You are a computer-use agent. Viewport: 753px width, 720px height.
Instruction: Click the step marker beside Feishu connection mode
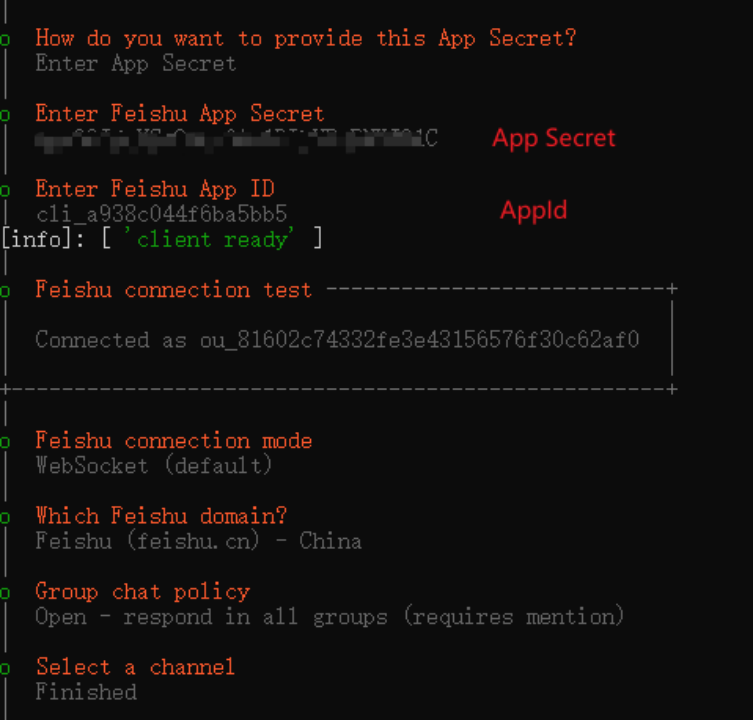[5, 442]
